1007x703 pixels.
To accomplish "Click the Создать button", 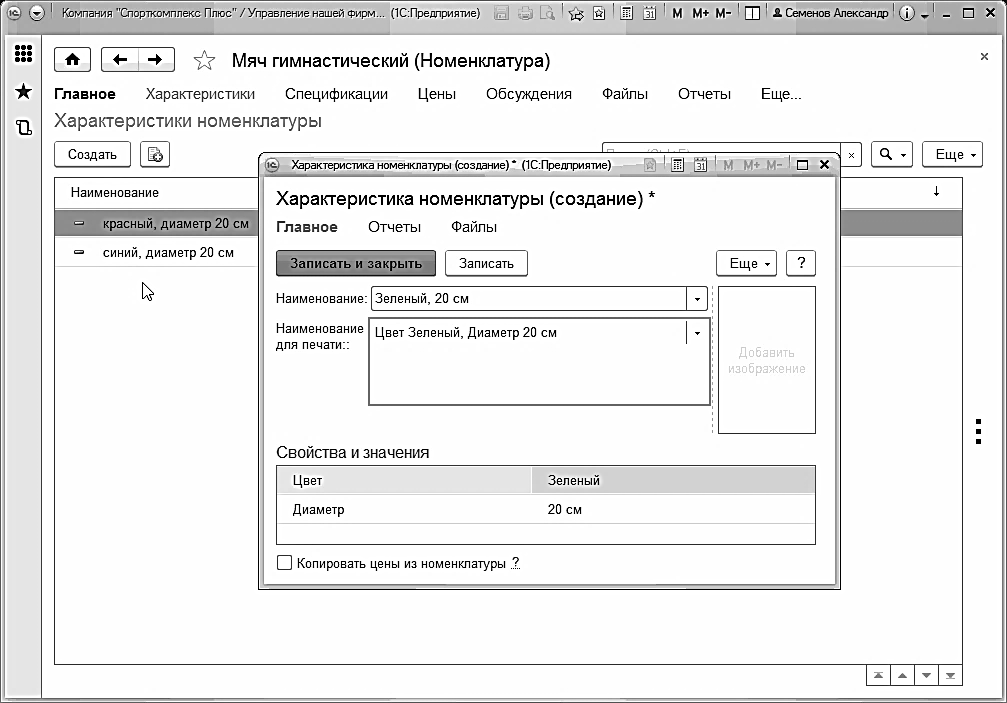I will [92, 154].
